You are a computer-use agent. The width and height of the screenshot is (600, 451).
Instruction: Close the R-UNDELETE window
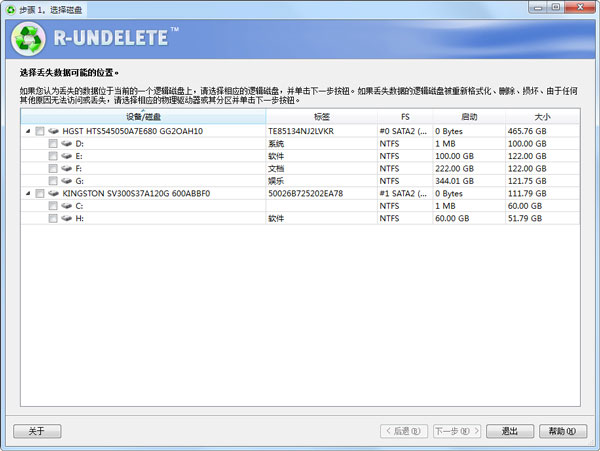(580, 7)
